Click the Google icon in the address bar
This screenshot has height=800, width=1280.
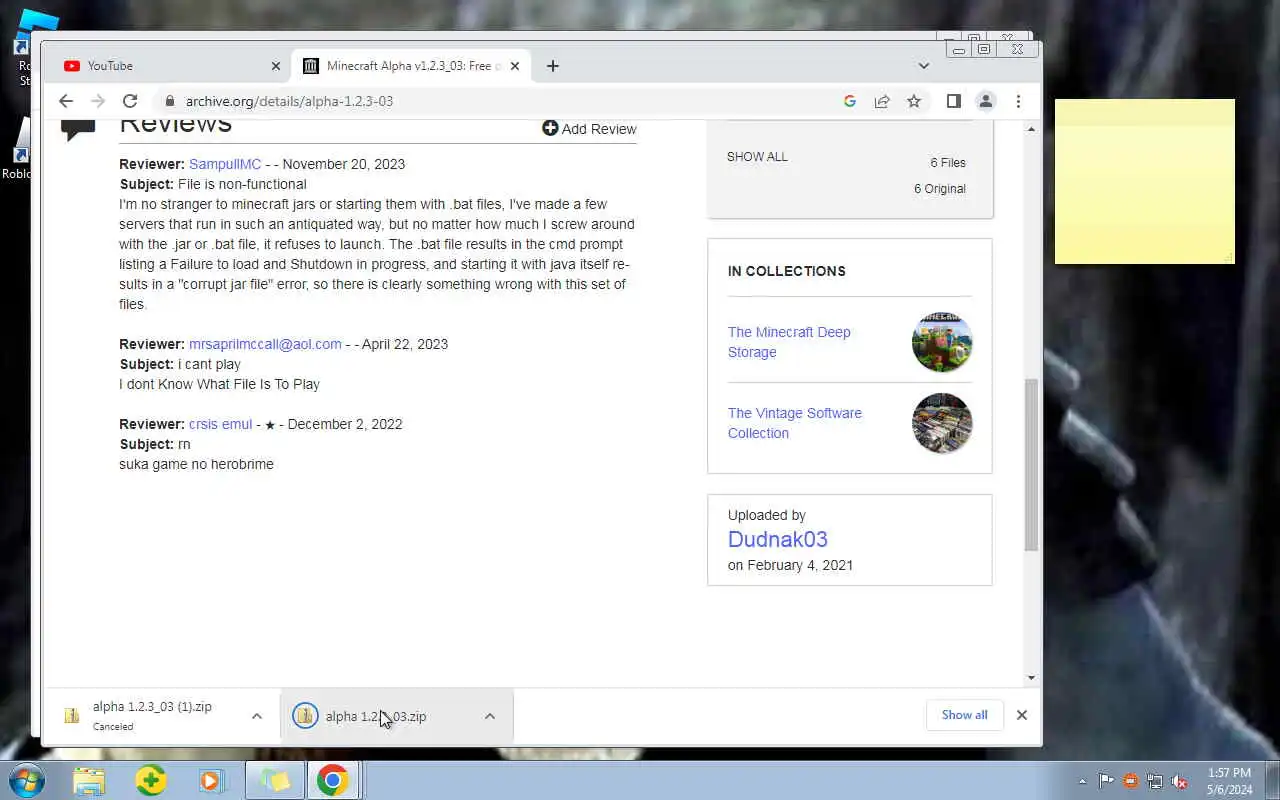(850, 101)
